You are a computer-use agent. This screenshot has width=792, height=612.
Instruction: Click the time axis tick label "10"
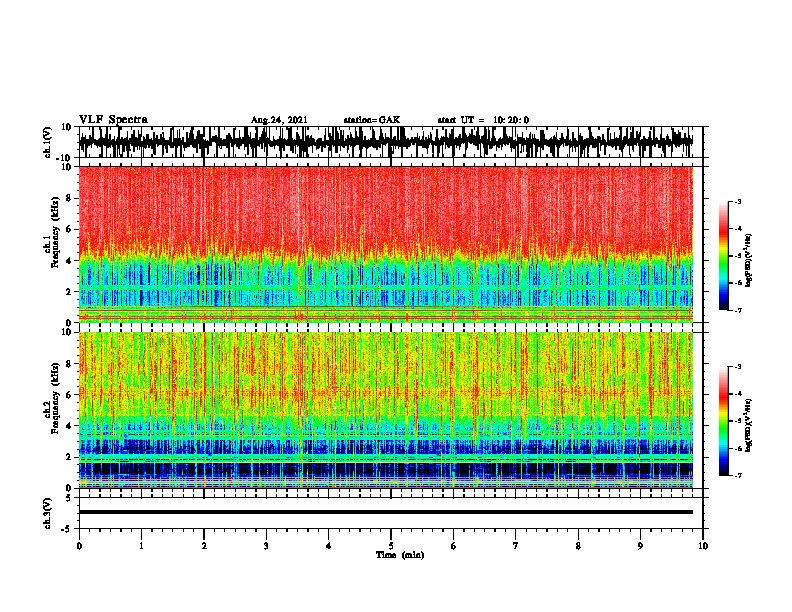click(703, 546)
